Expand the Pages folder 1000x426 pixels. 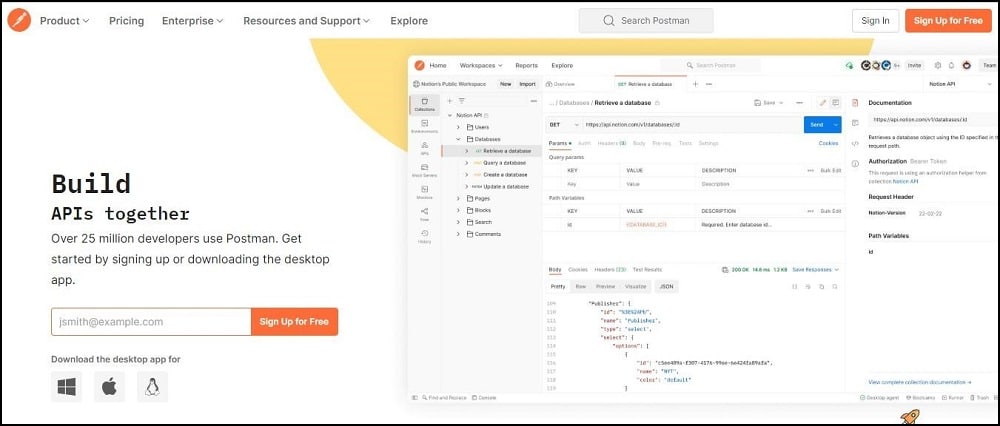(x=458, y=199)
